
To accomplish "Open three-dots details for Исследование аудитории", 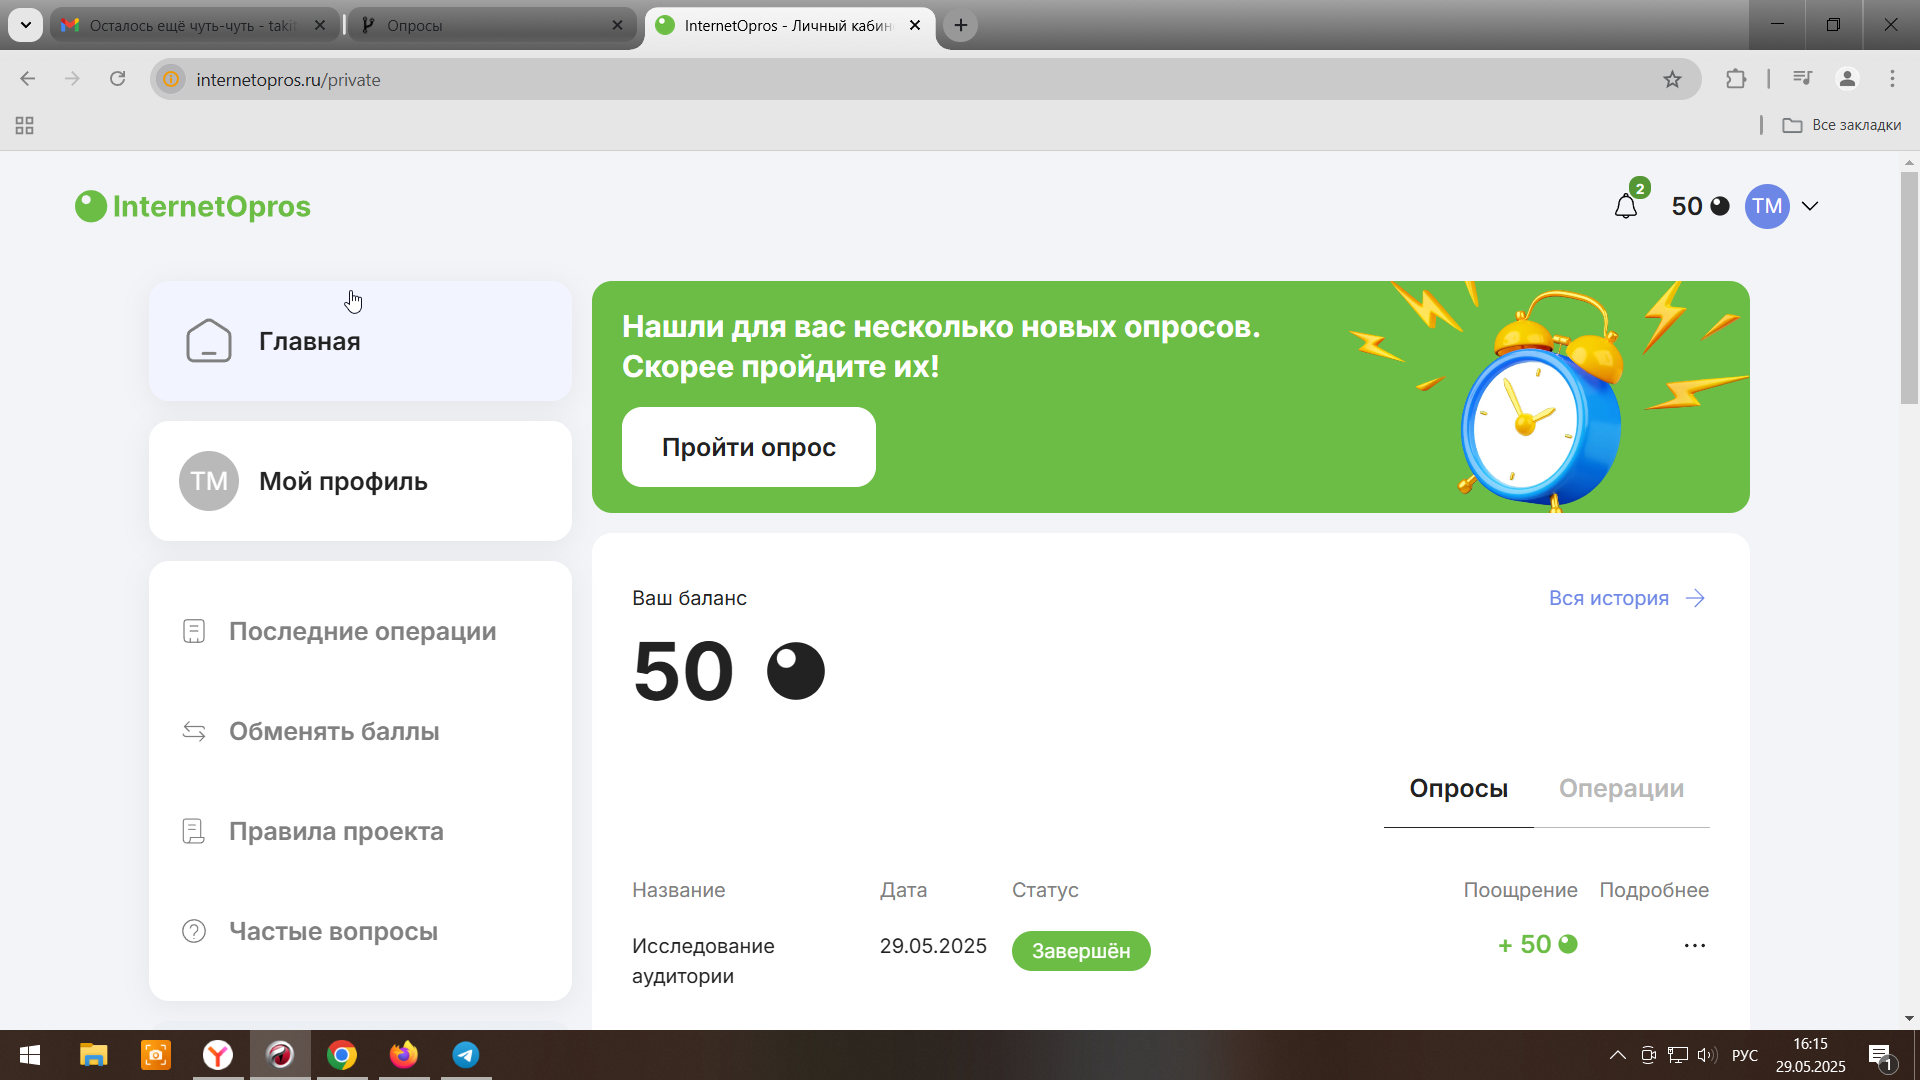I will pyautogui.click(x=1694, y=946).
